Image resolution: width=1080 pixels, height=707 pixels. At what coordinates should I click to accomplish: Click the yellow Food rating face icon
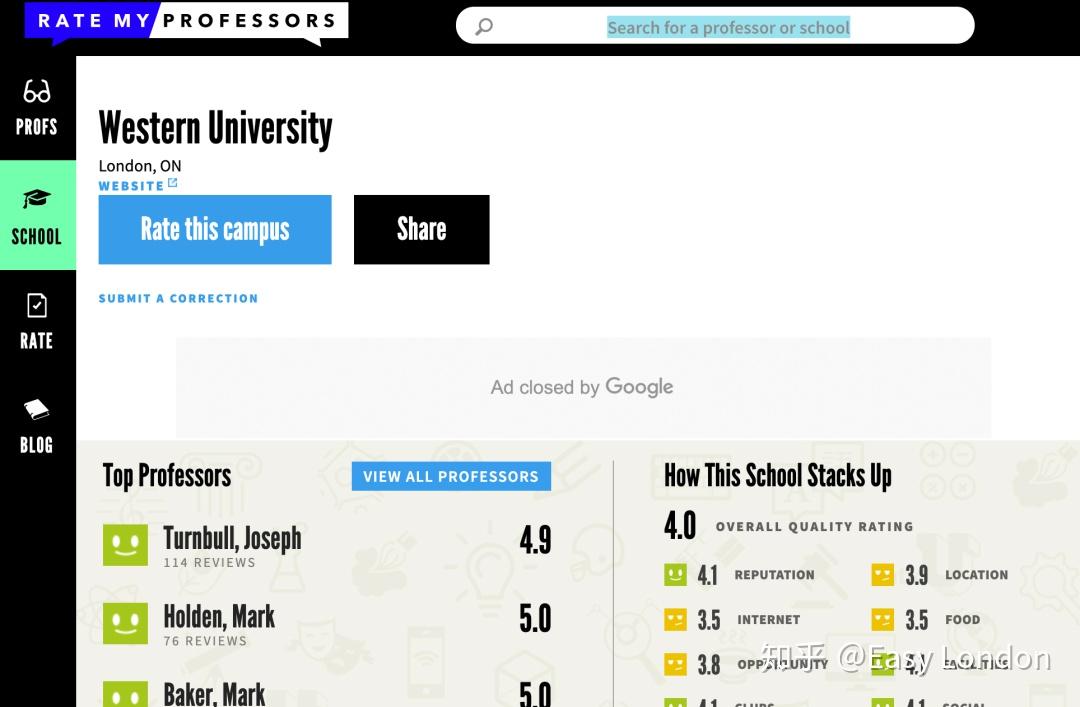[x=882, y=620]
